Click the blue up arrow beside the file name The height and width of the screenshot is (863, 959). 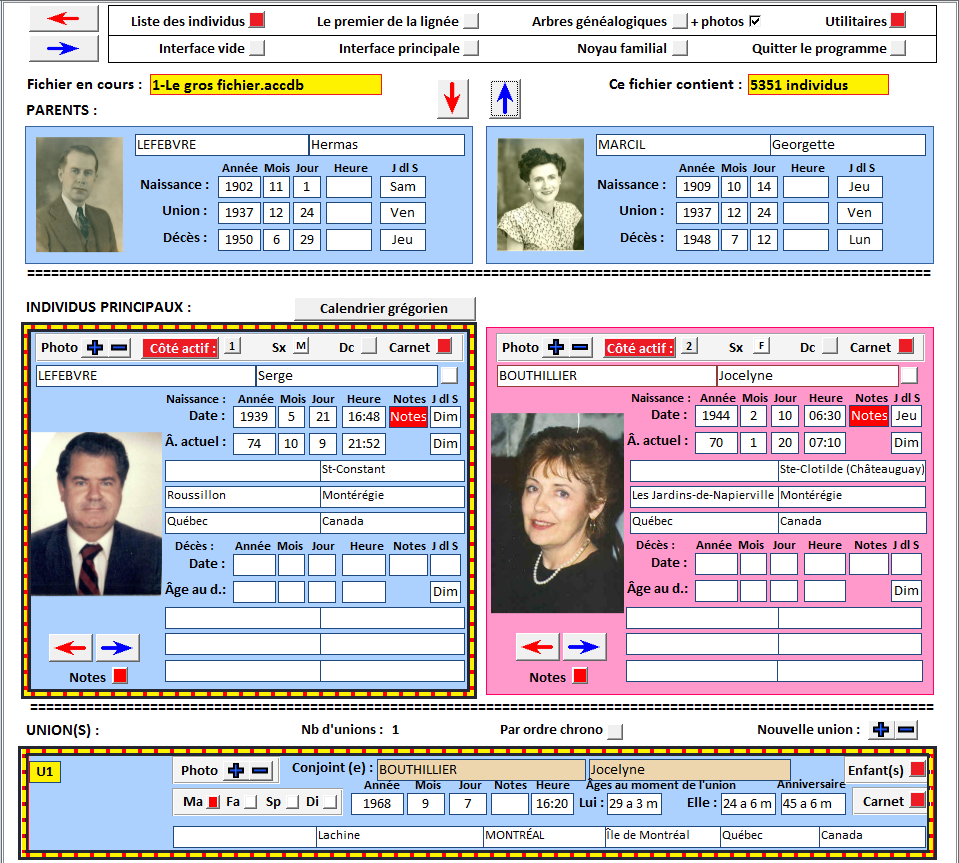point(505,98)
